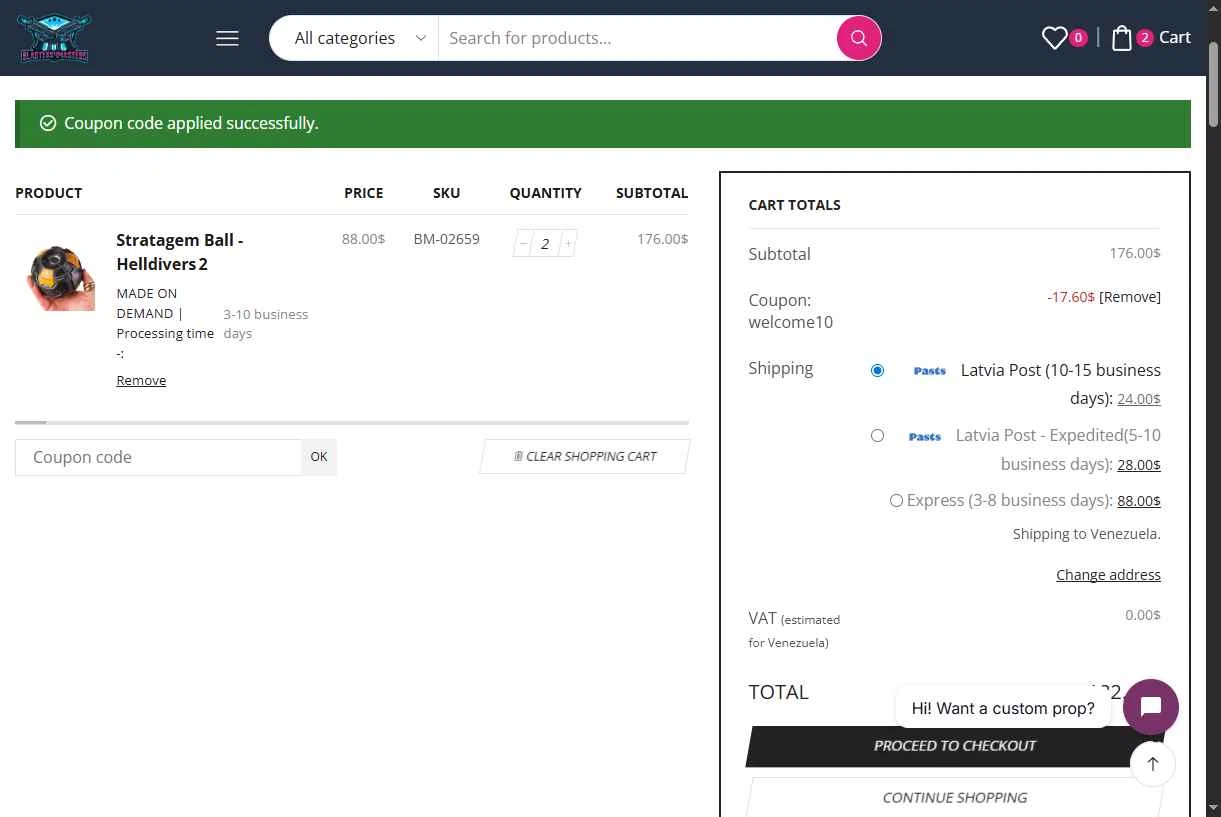Click the Shipping to Venezuela text

[x=1086, y=534]
